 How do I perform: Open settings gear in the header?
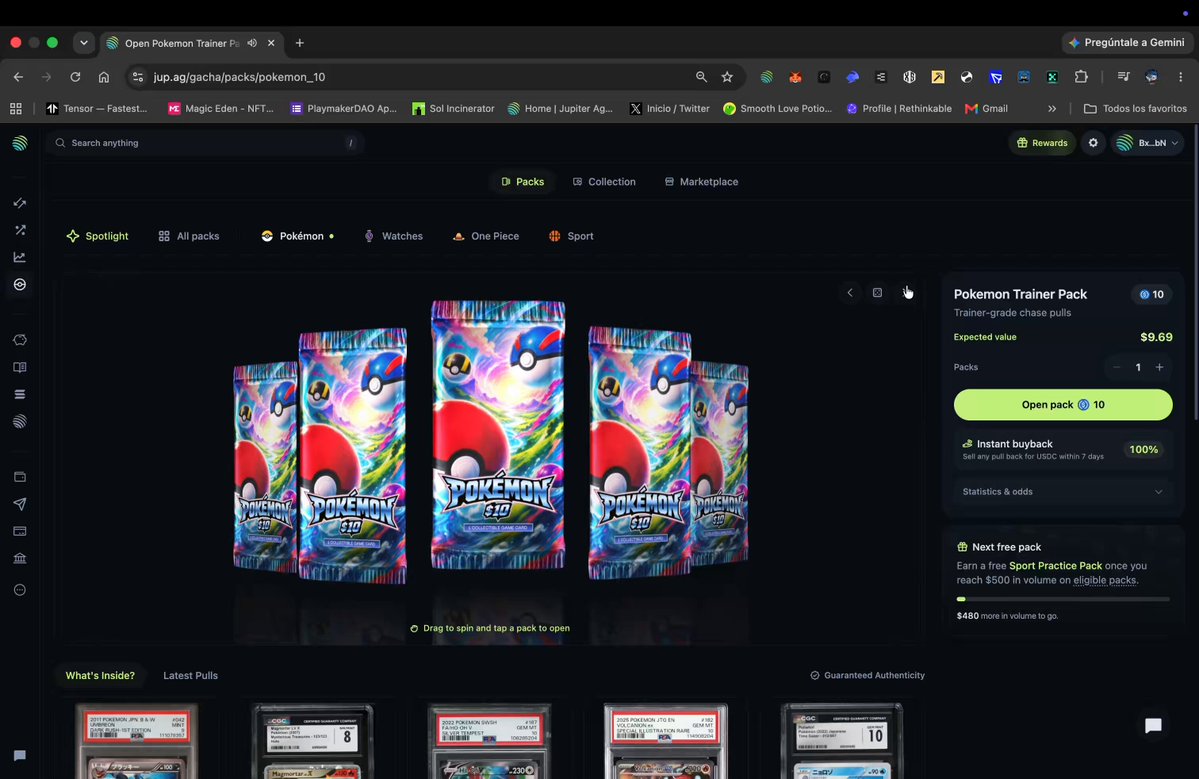(1093, 143)
